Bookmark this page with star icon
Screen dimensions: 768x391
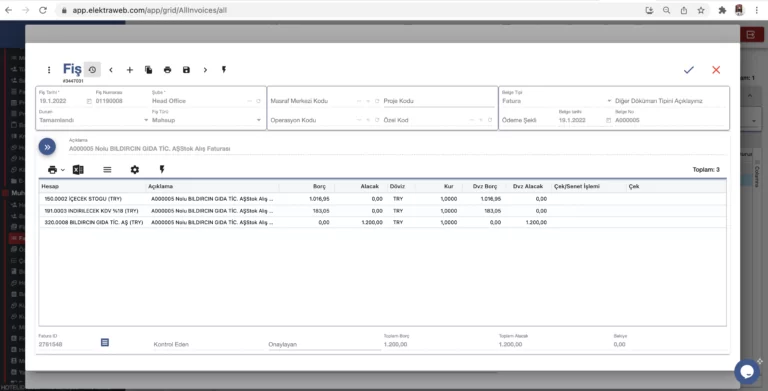click(x=701, y=10)
